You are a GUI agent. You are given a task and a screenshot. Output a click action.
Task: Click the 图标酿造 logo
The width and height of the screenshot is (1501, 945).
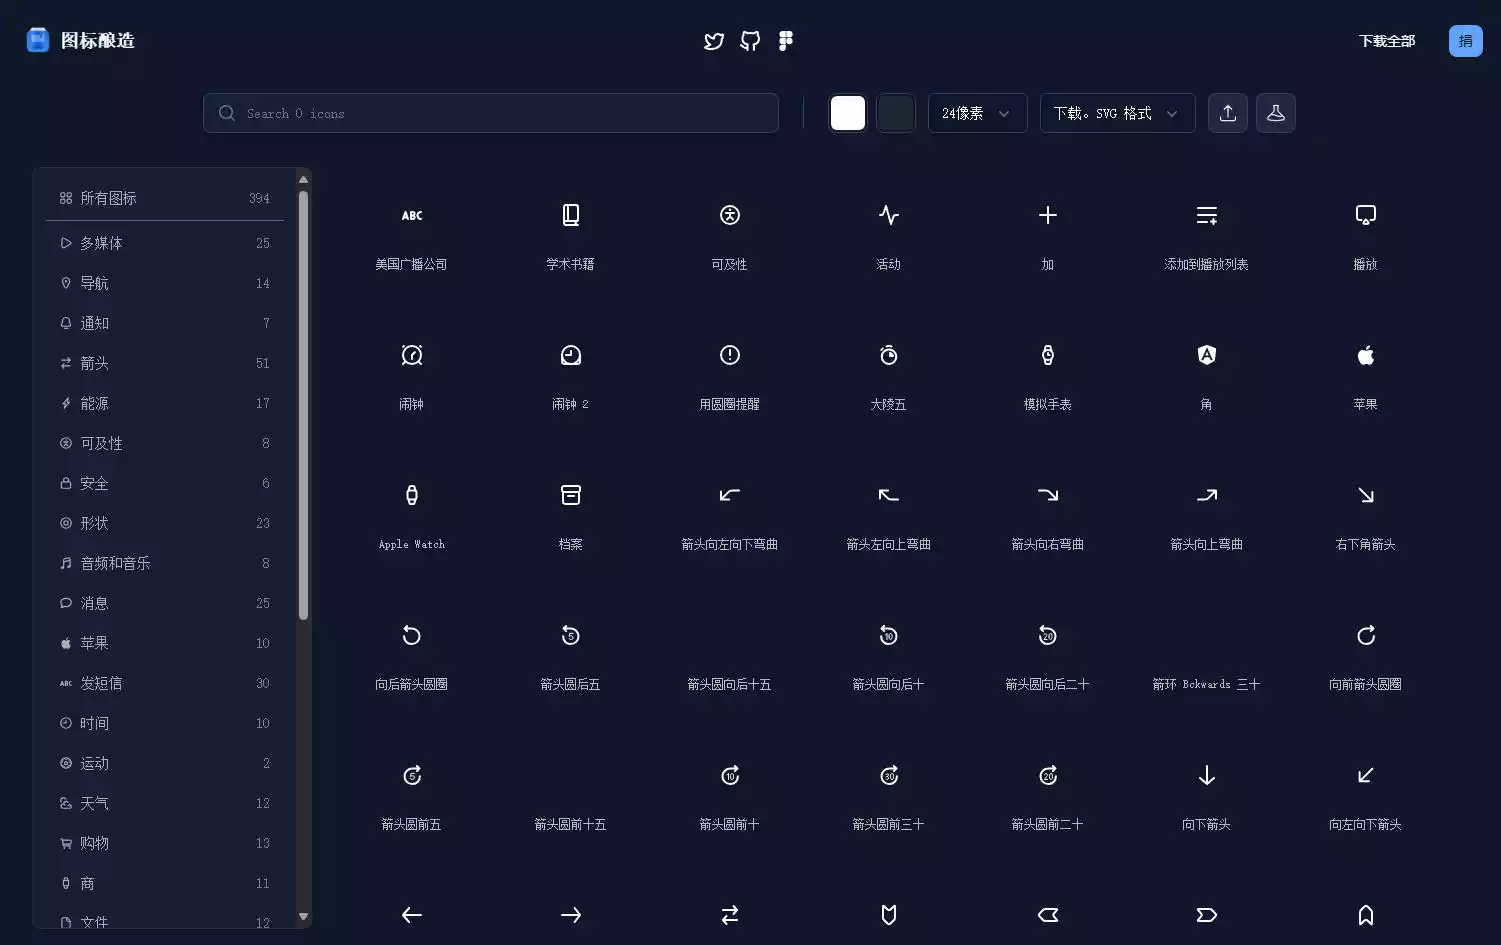click(x=80, y=41)
